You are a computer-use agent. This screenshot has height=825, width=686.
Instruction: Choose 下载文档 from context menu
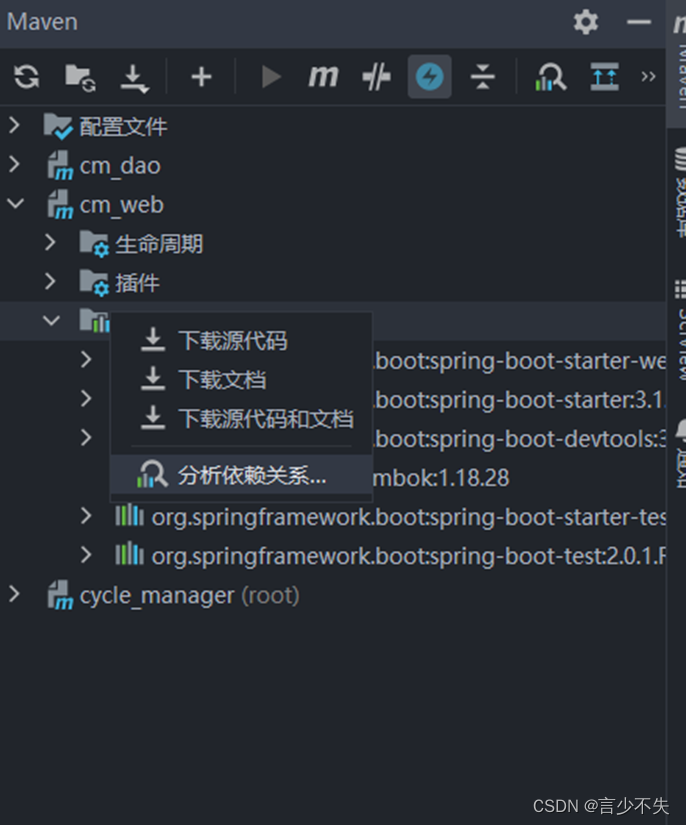241,379
